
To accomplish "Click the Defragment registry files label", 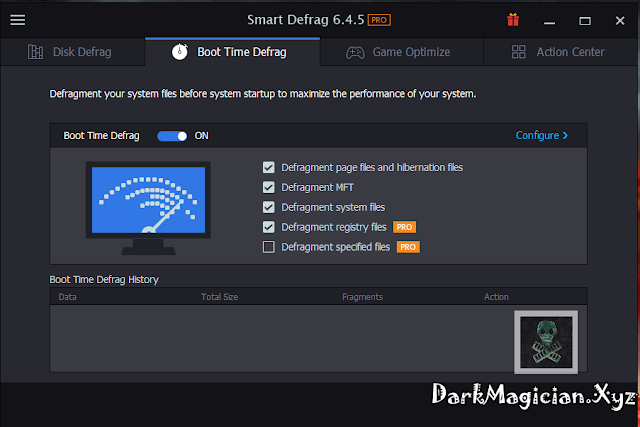I will (334, 227).
